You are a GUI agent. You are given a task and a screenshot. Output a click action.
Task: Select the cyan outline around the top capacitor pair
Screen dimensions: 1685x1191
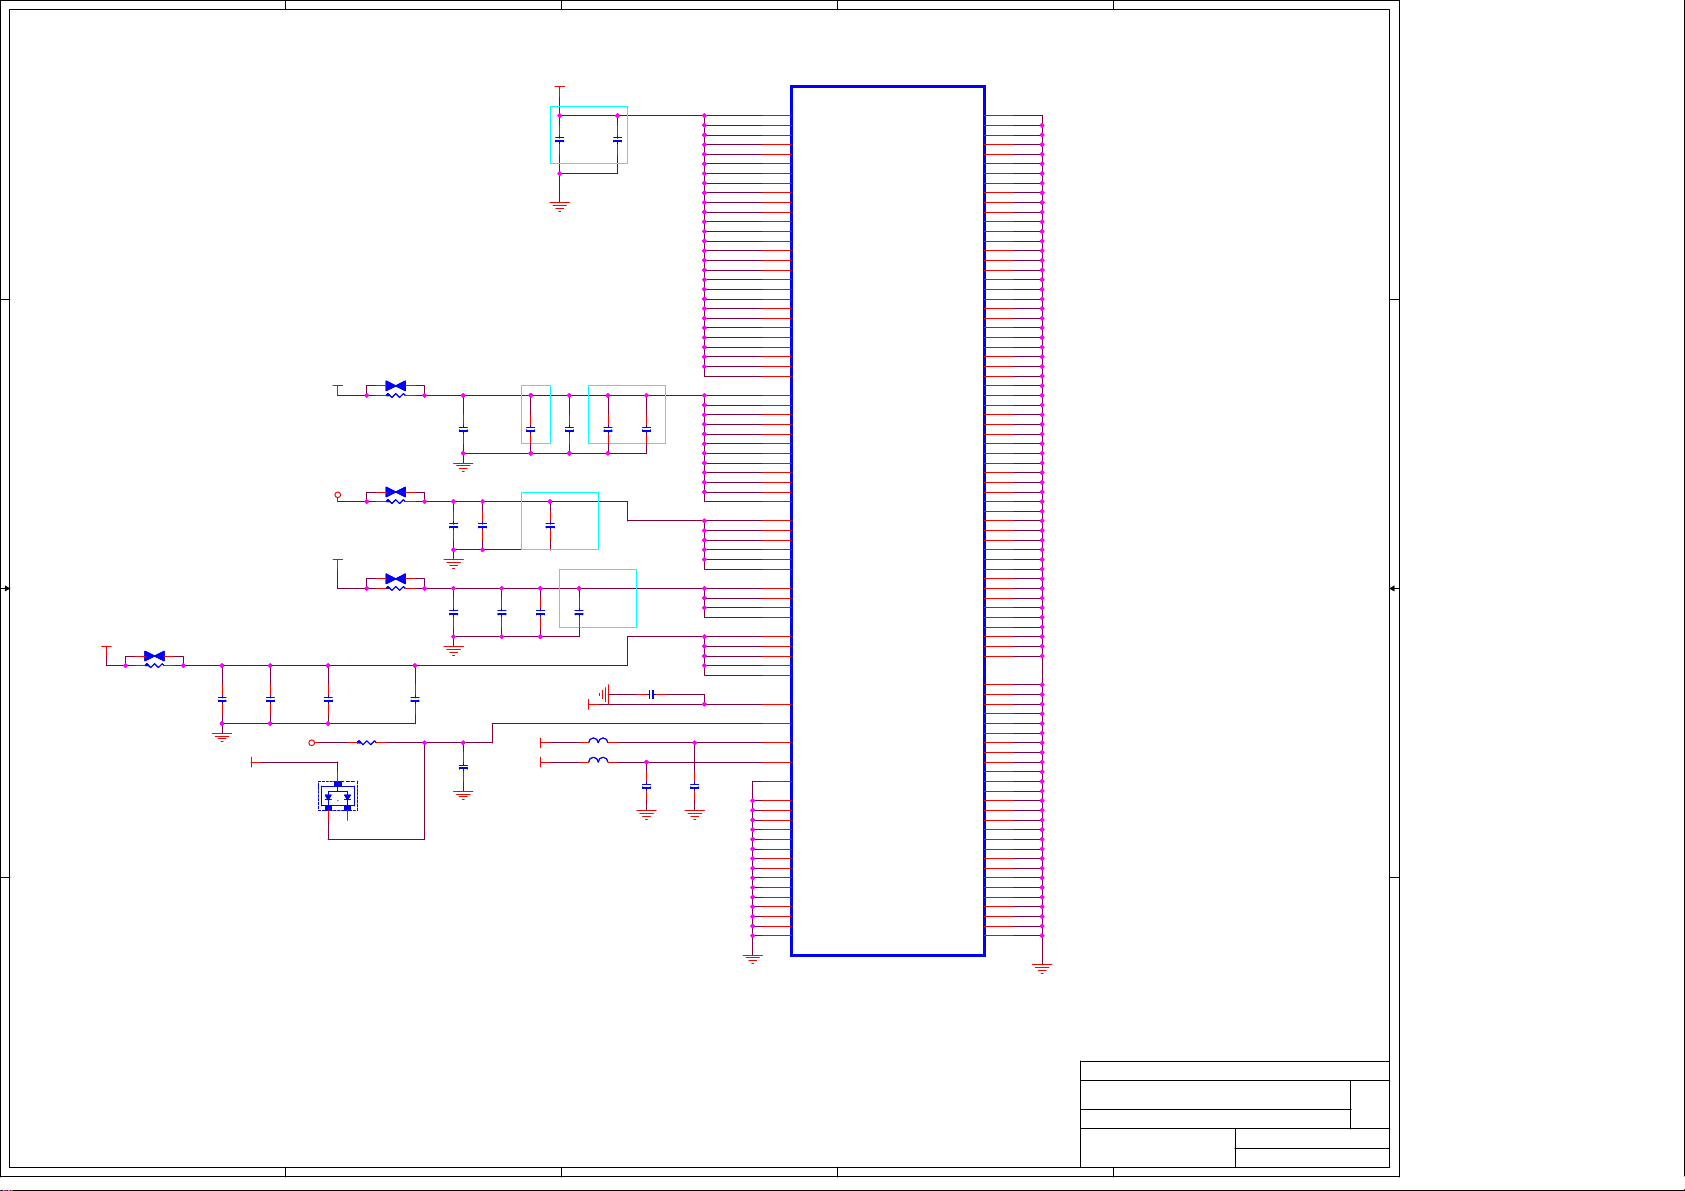coord(589,135)
